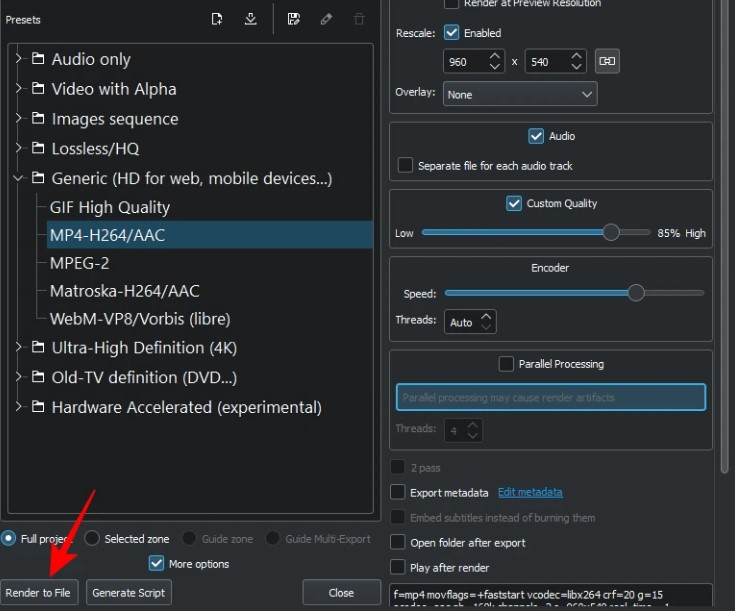This screenshot has width=735, height=611.
Task: Expand Hardware Accelerated category
Action: click(x=18, y=407)
